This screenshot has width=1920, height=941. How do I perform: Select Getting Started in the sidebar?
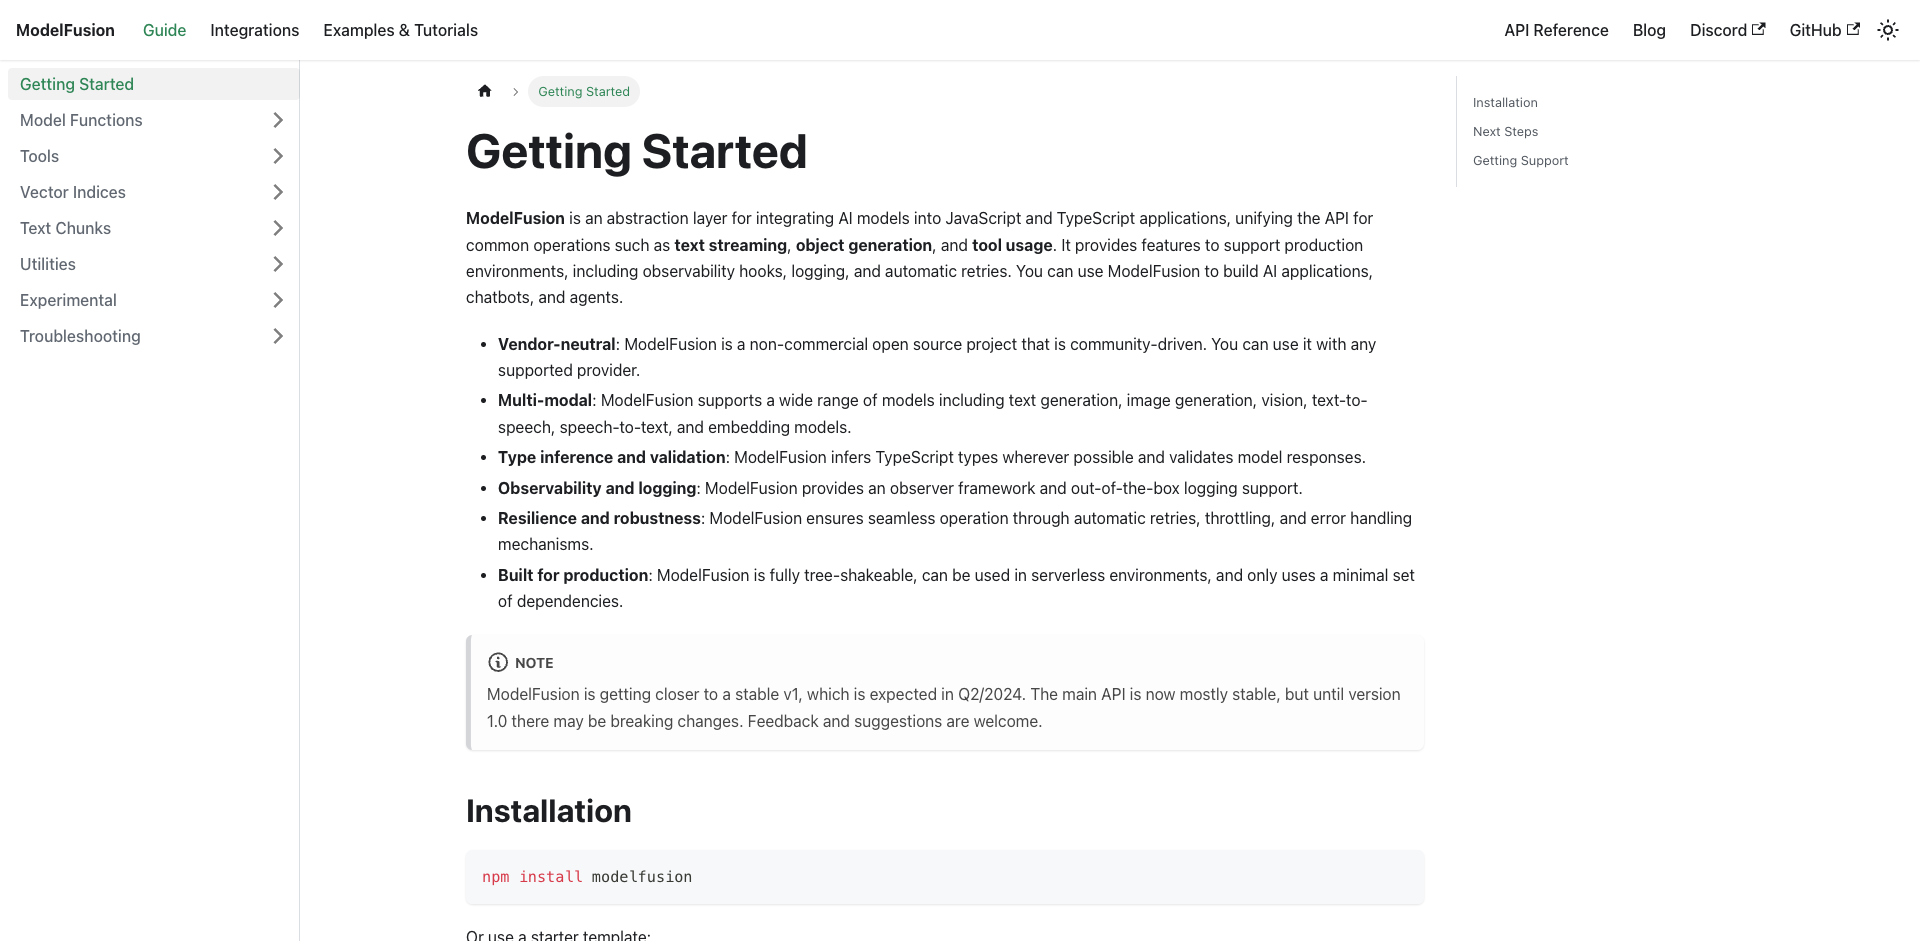[x=77, y=84]
